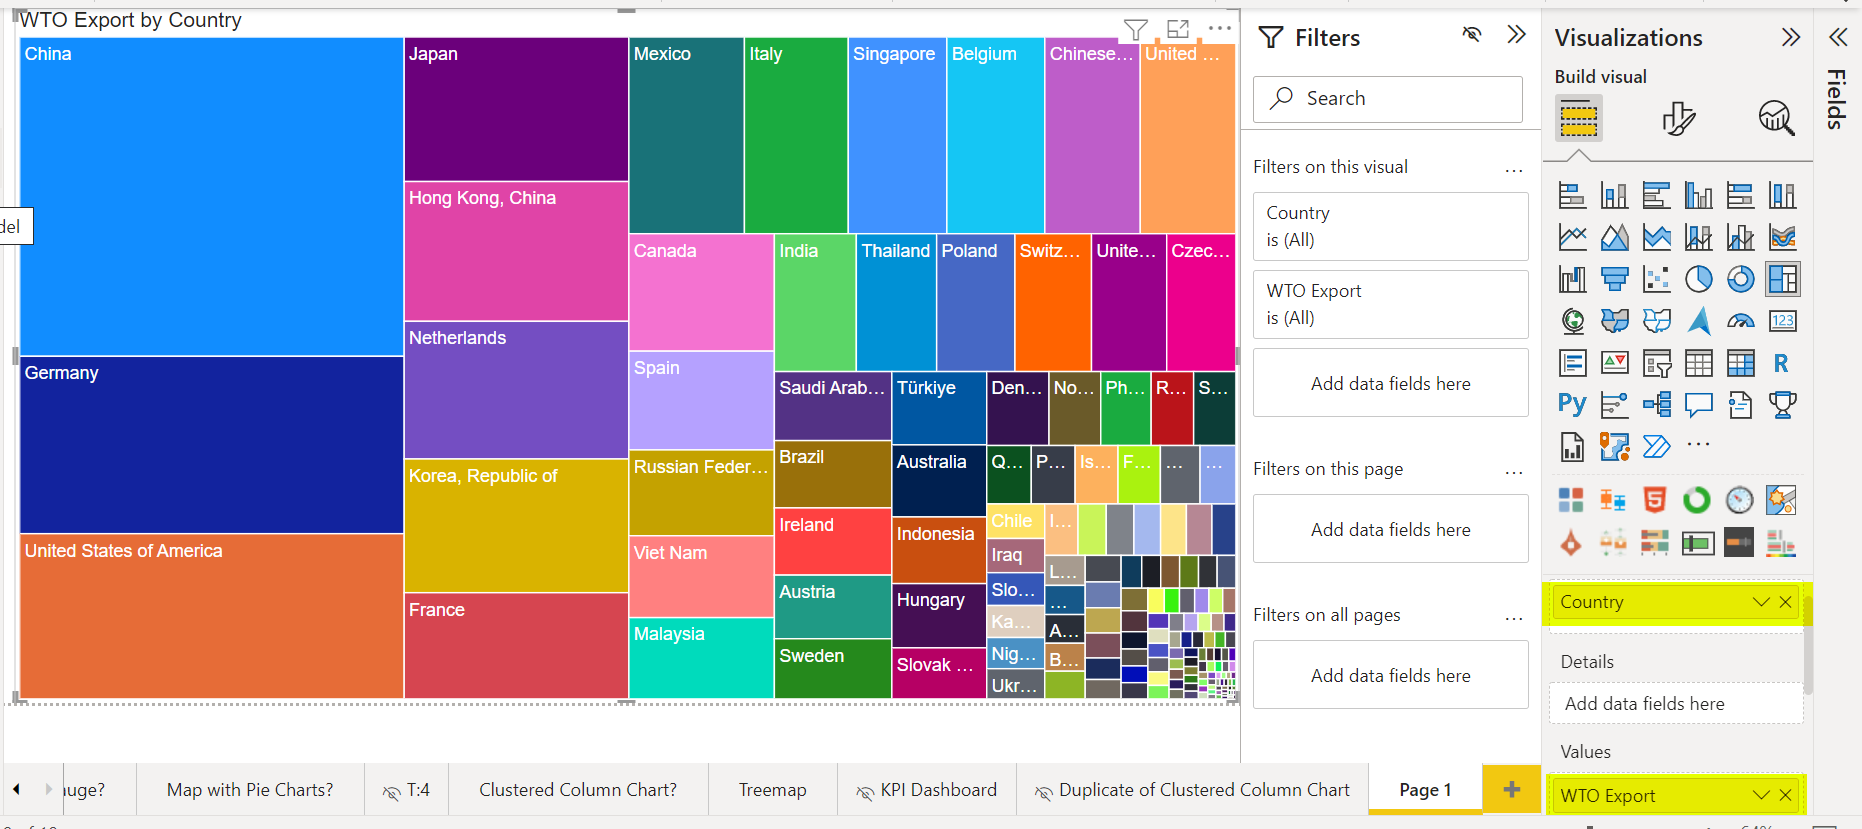Toggle Filters pane visibility eye icon

[1472, 35]
